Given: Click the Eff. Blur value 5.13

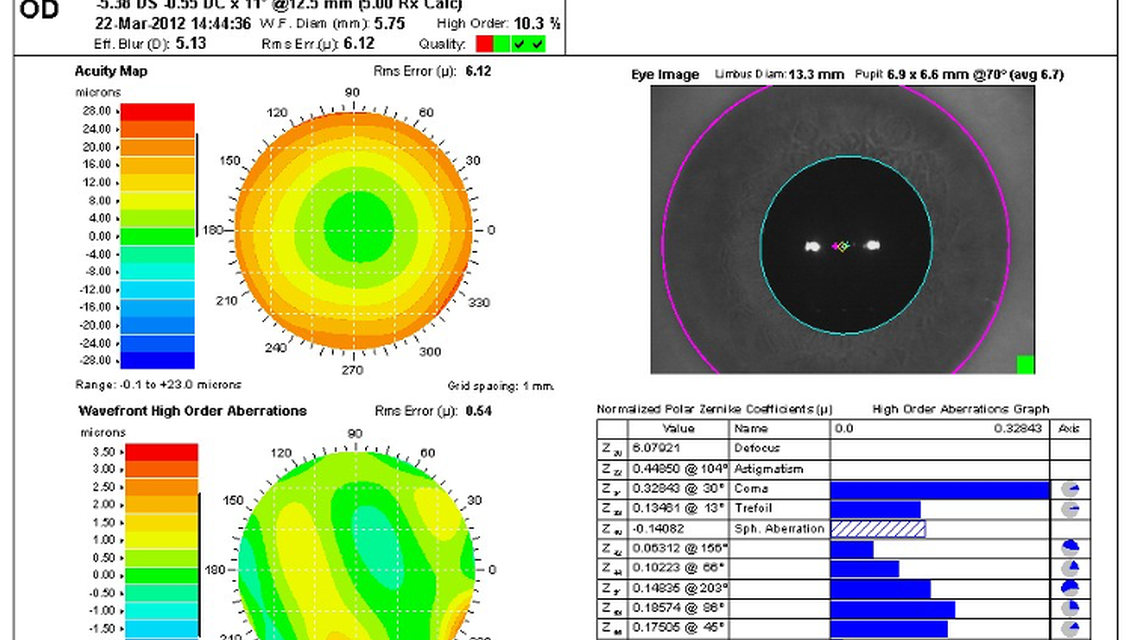Looking at the screenshot, I should tap(190, 44).
